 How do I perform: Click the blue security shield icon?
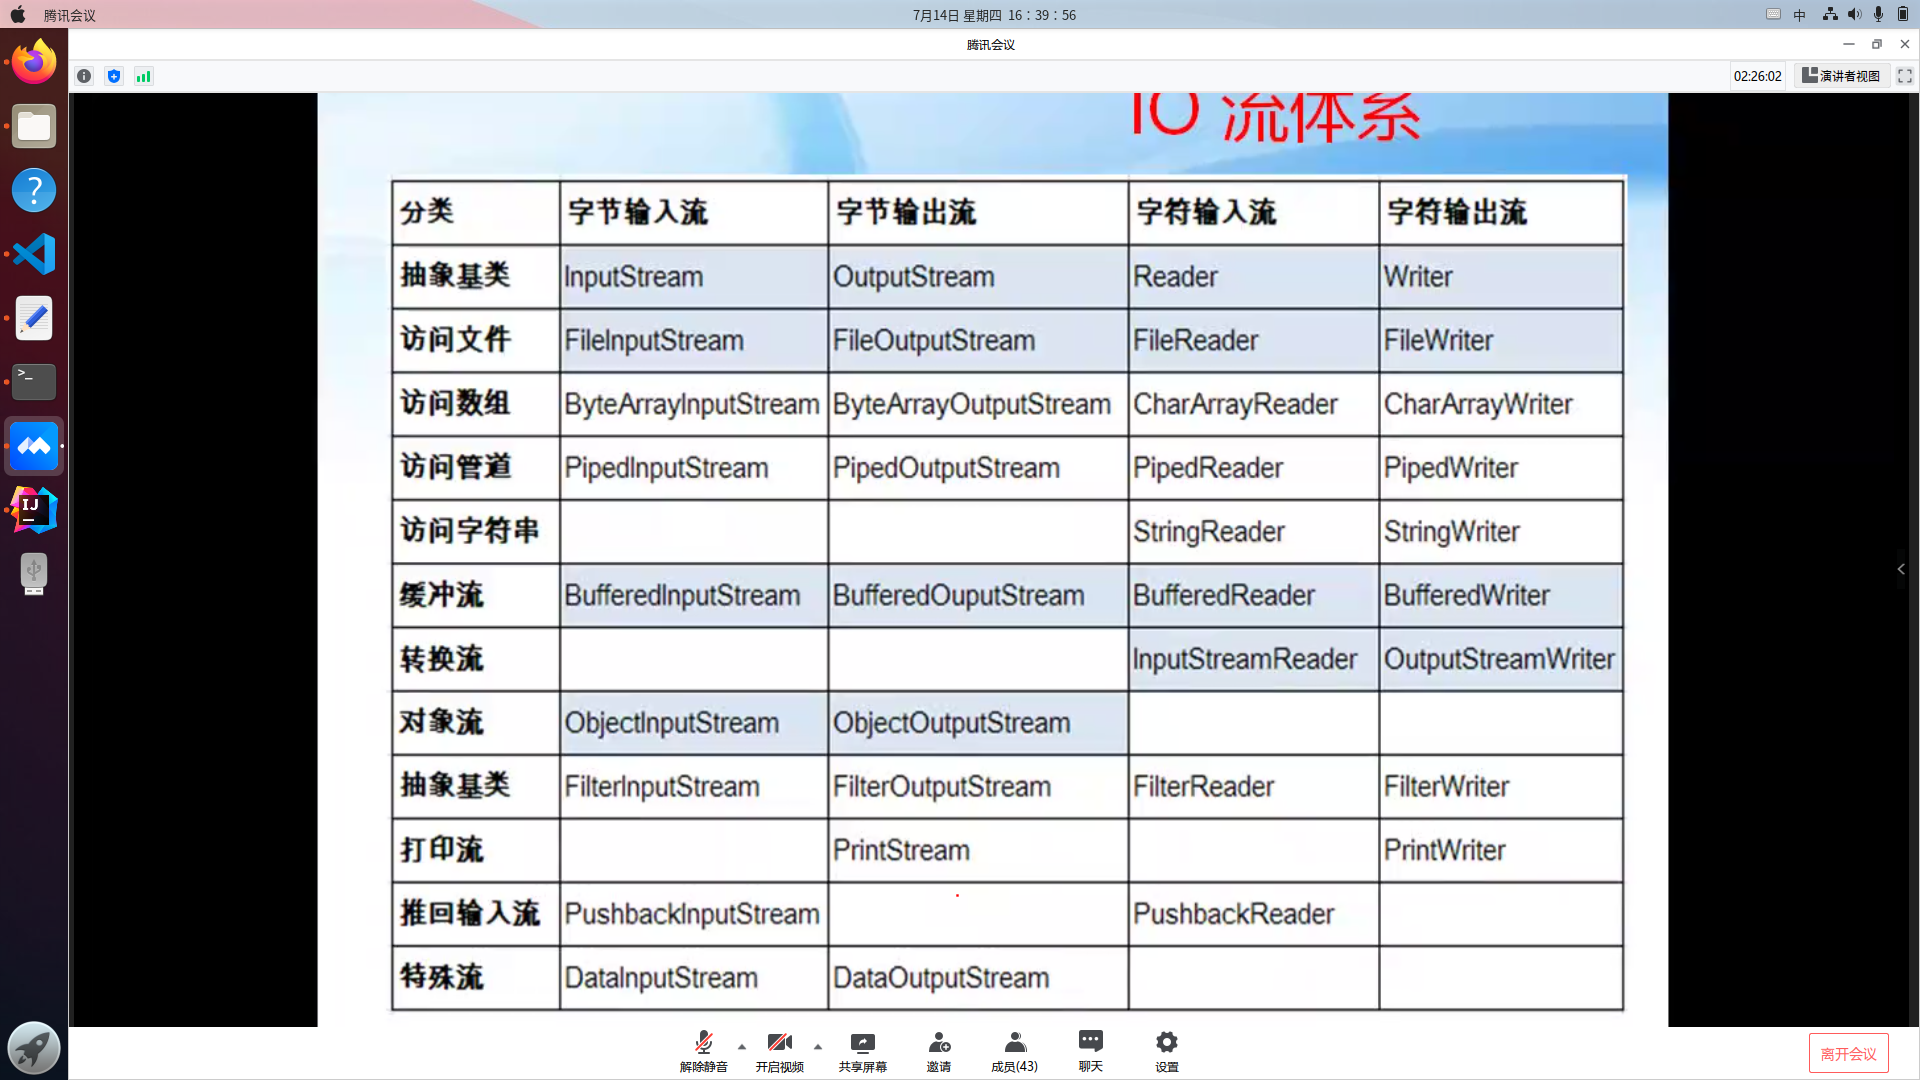click(x=114, y=76)
